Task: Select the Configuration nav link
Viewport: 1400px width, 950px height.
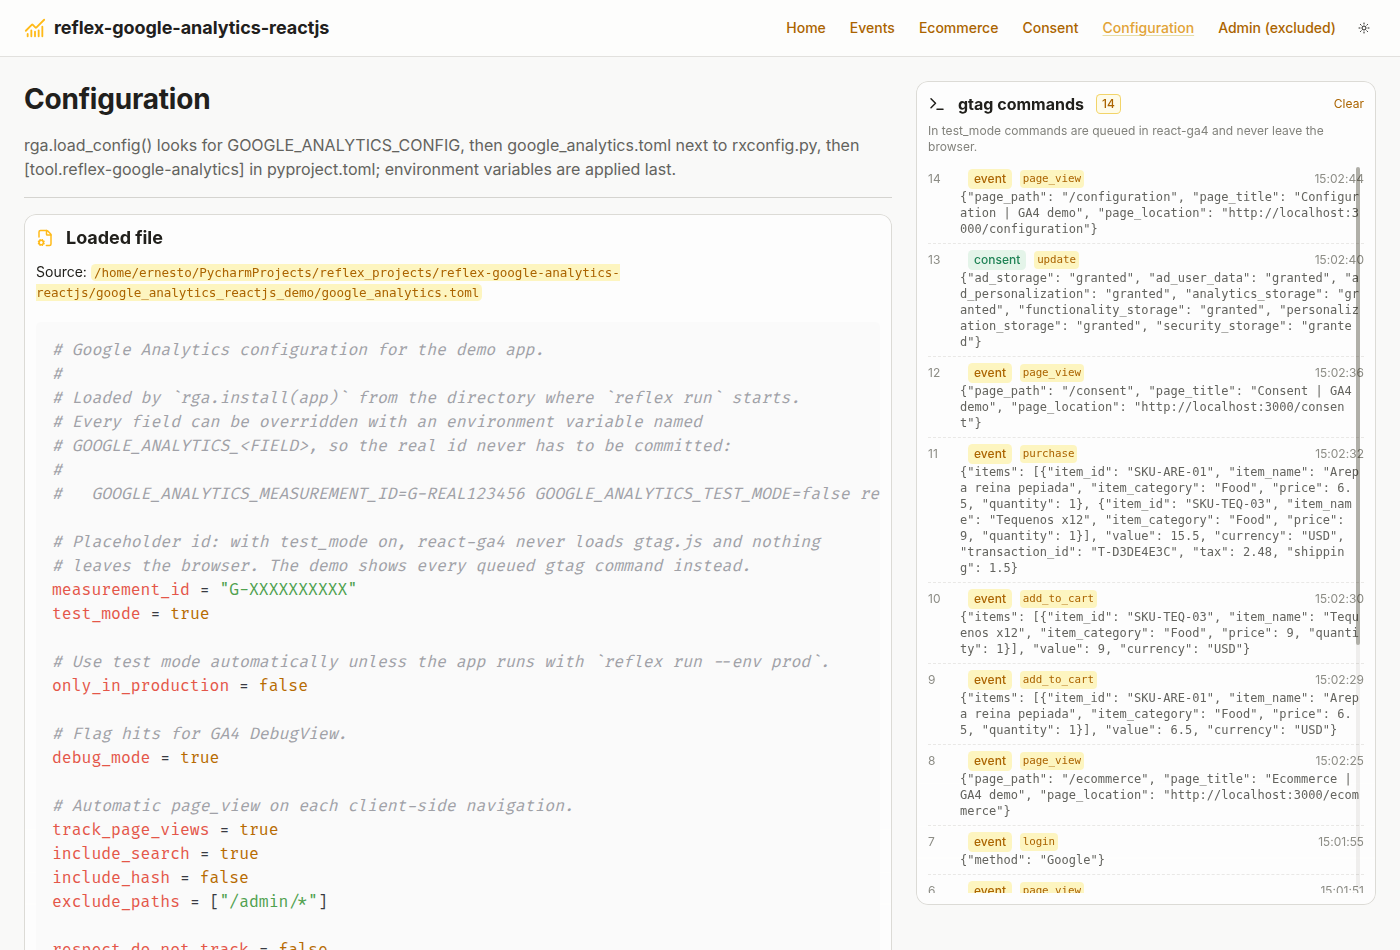Action: 1148,28
